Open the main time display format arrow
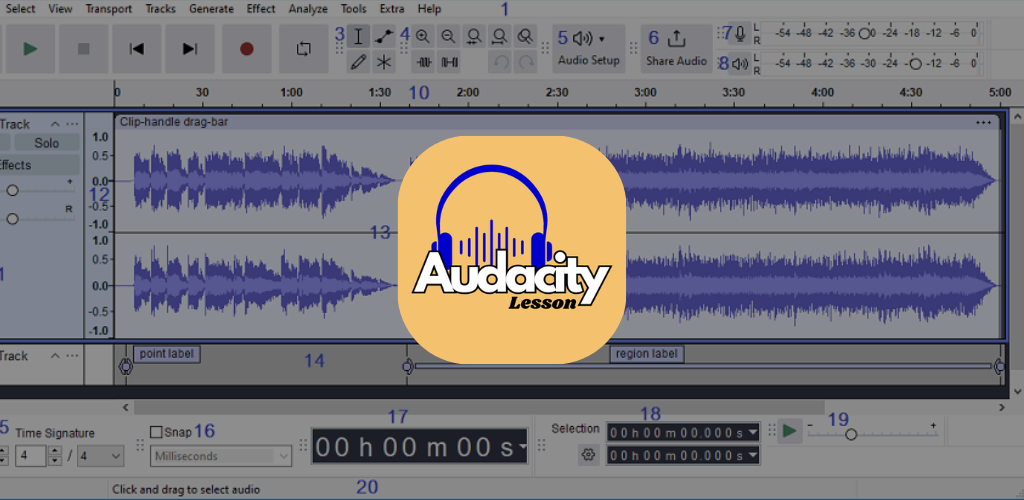The image size is (1024, 500). click(x=522, y=446)
